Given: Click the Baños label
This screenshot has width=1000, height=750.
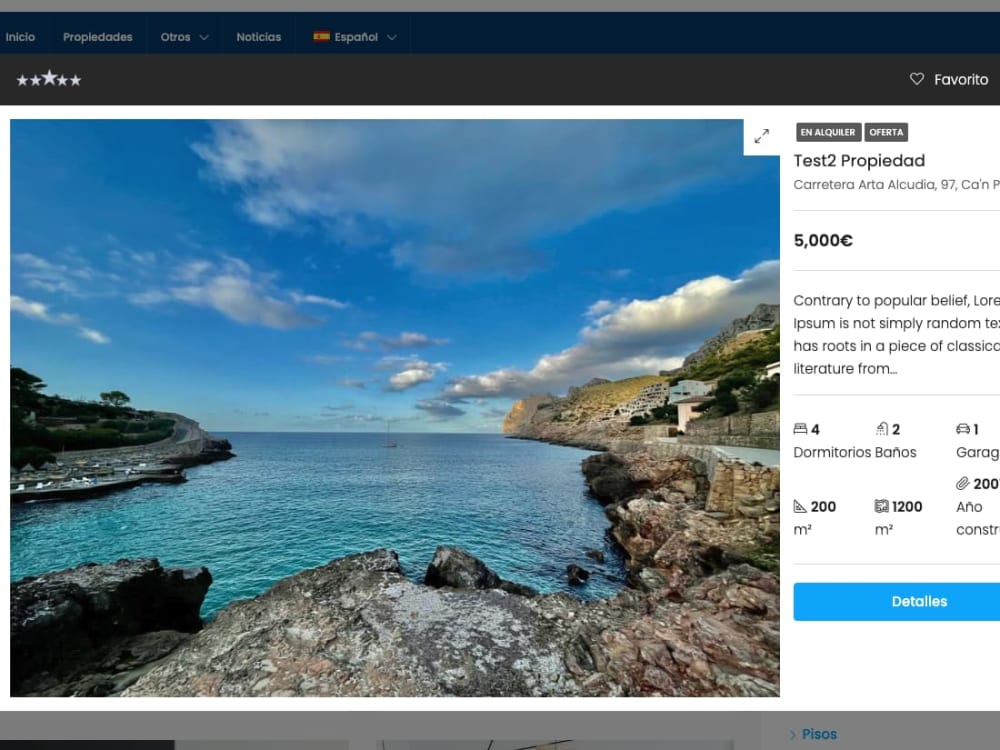Looking at the screenshot, I should tap(895, 452).
